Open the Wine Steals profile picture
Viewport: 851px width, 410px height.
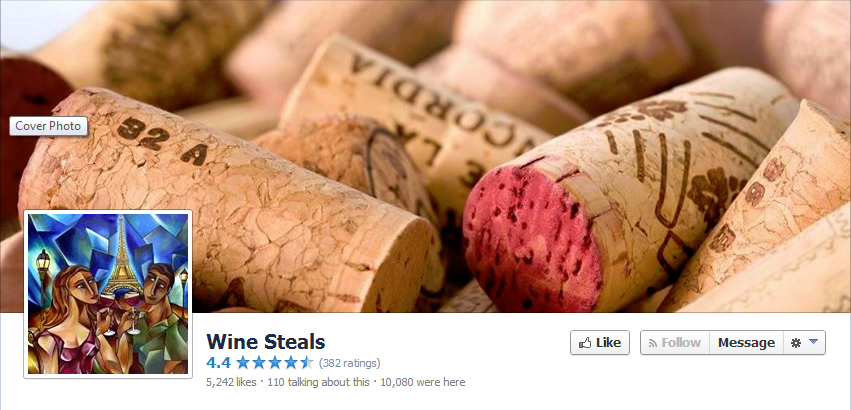[x=108, y=294]
